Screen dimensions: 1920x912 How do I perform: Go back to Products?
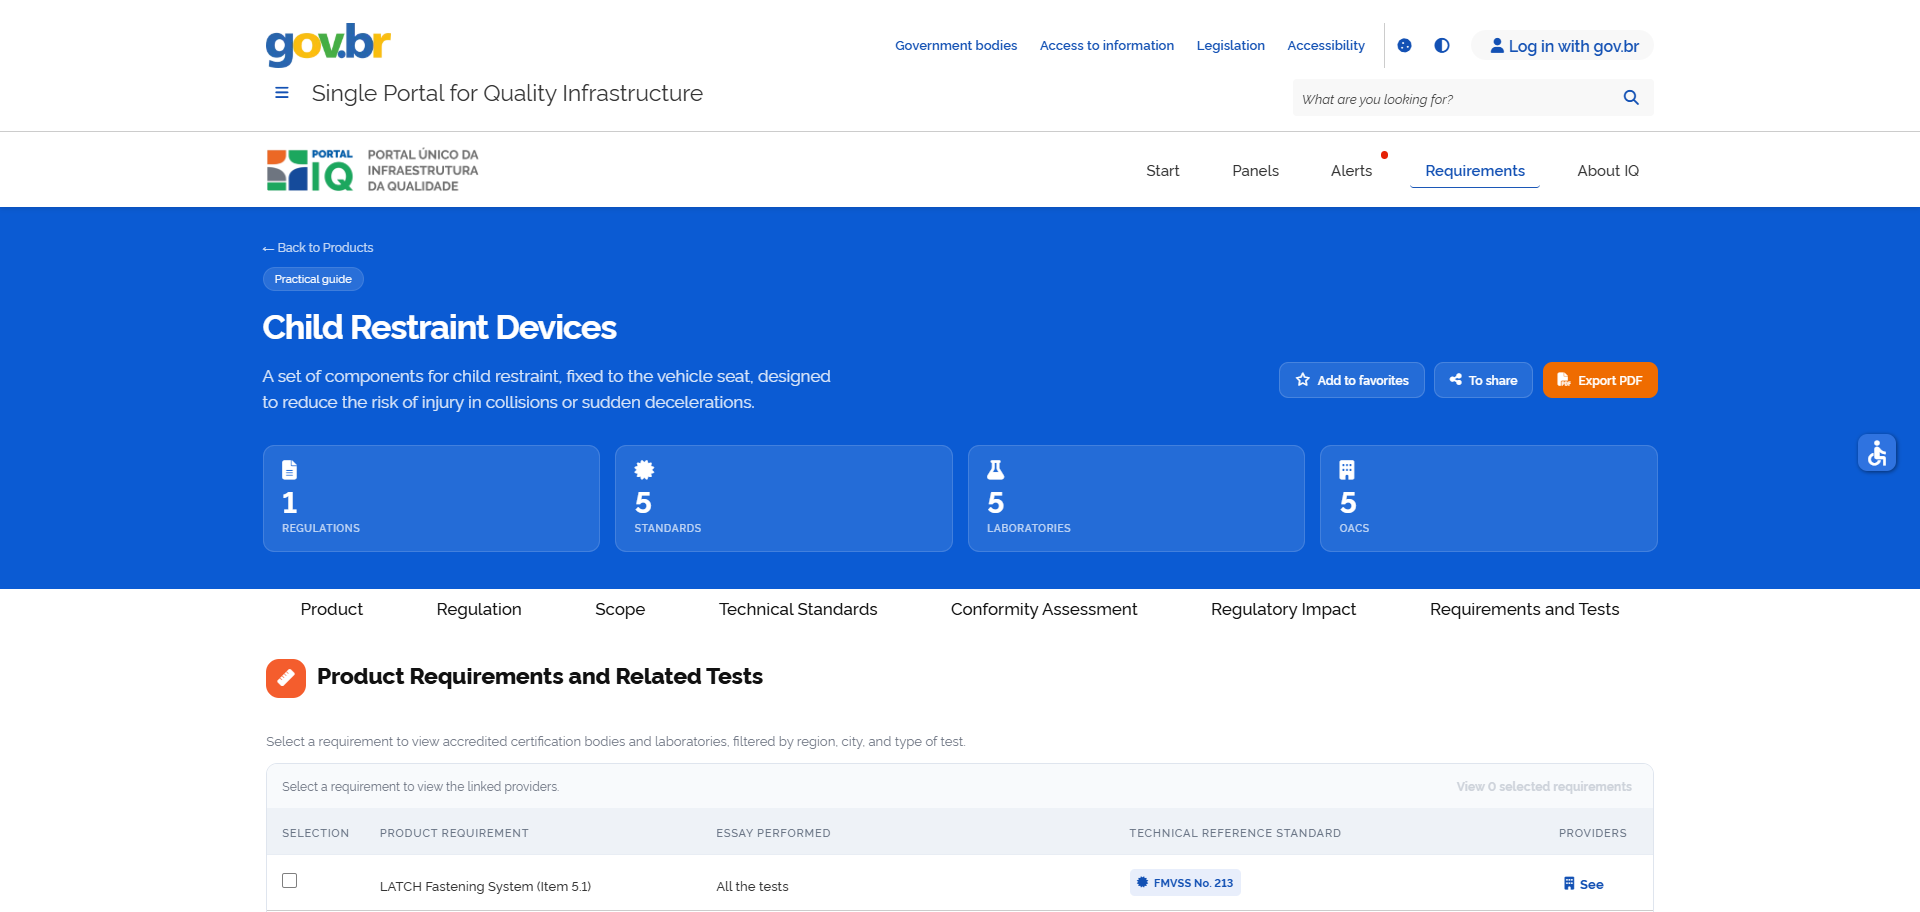point(318,248)
